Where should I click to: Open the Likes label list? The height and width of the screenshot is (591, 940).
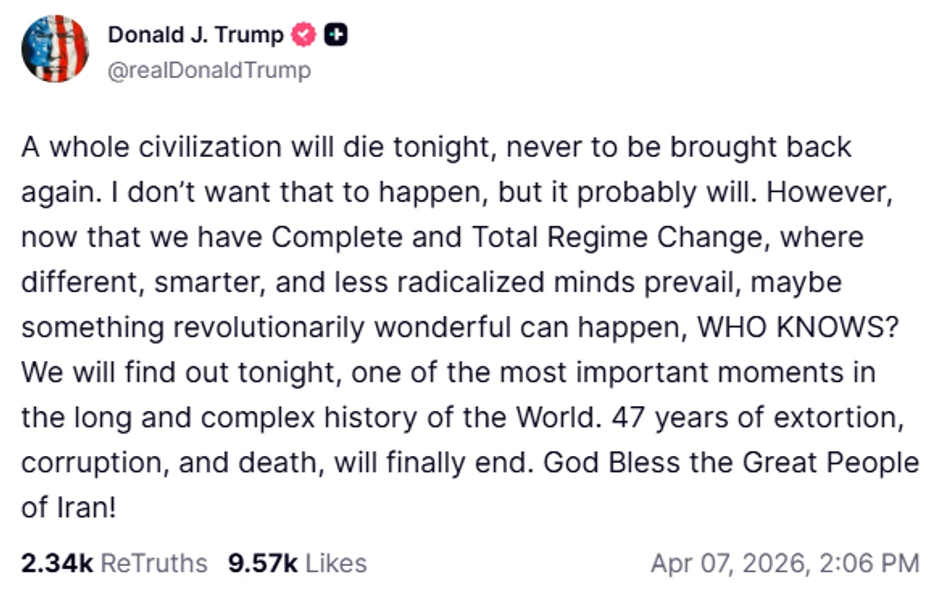click(336, 563)
